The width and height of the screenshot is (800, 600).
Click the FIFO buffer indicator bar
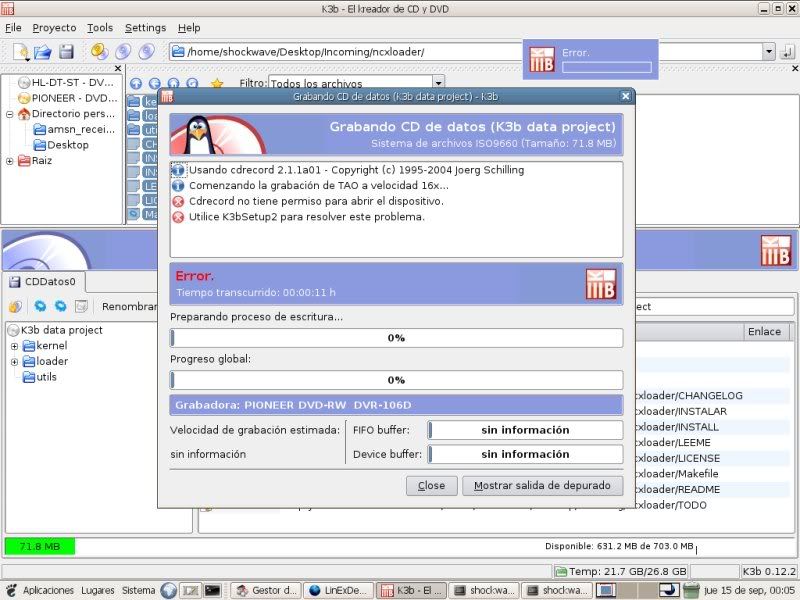526,430
